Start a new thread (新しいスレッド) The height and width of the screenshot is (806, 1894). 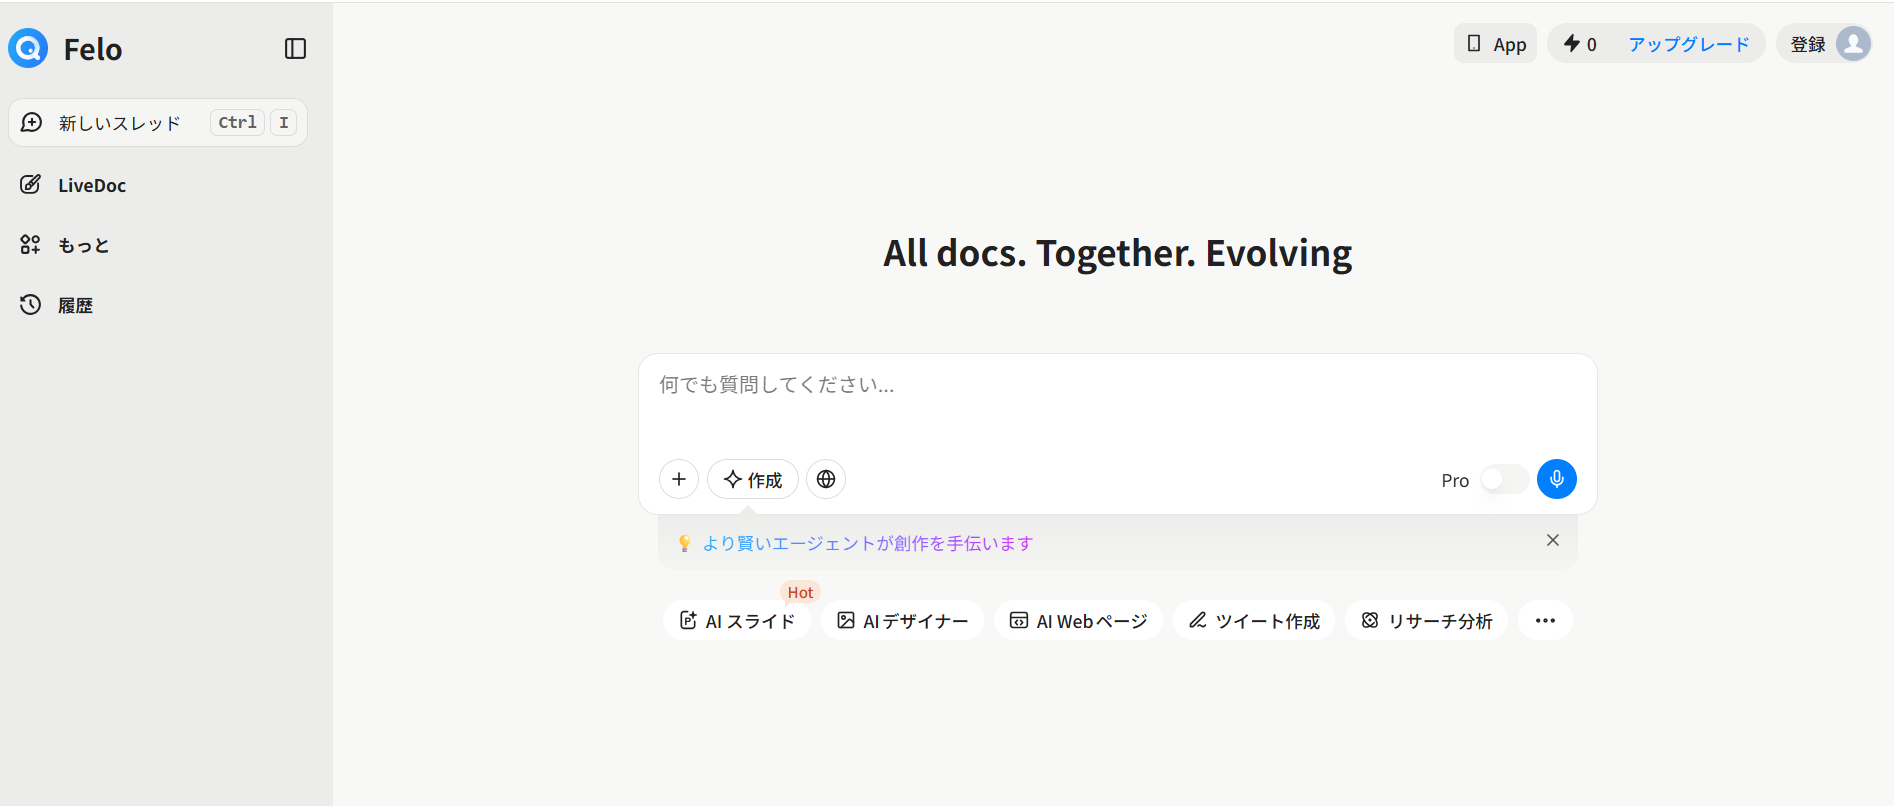click(x=158, y=123)
